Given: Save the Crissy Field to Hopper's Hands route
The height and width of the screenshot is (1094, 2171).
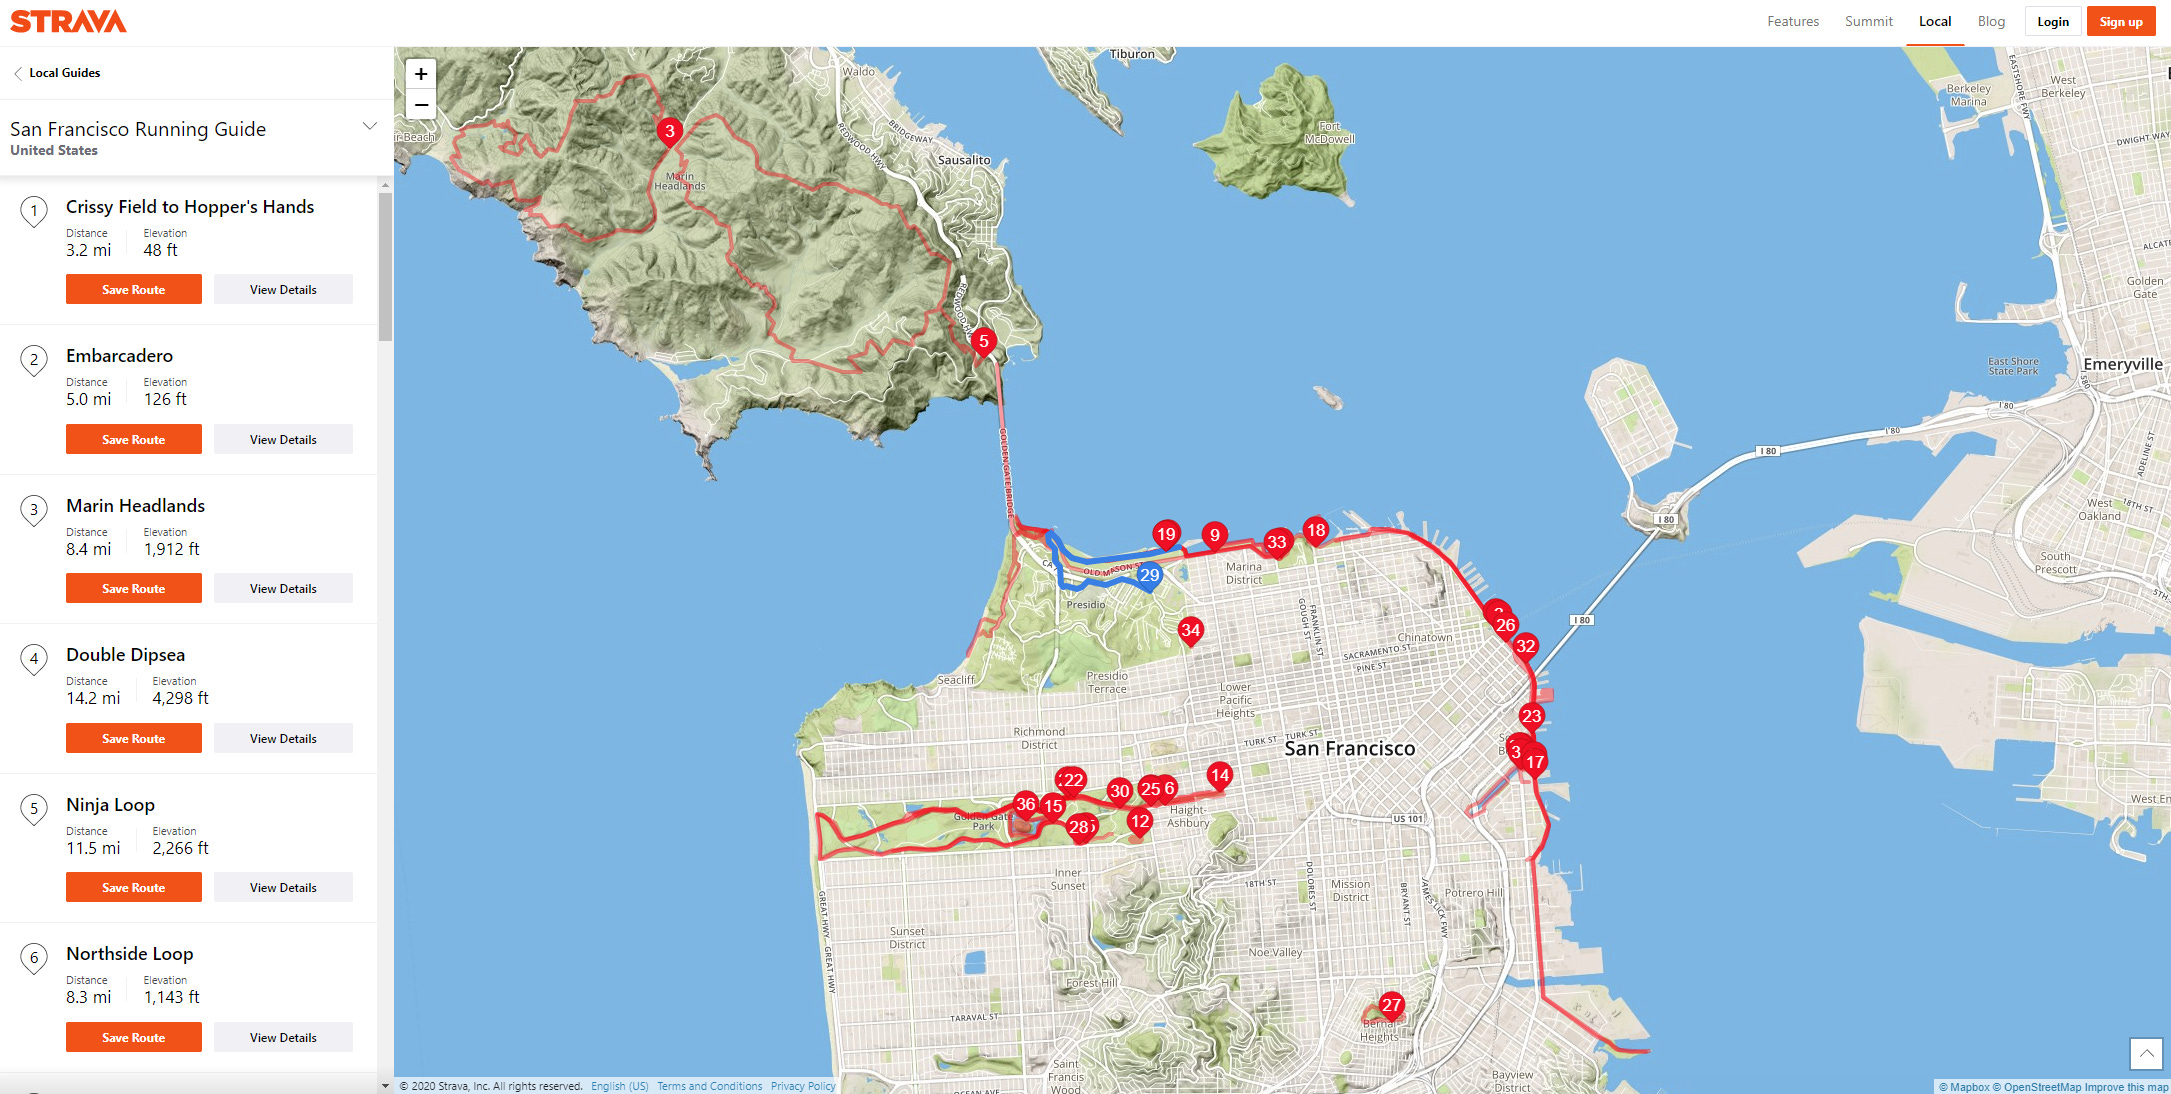Looking at the screenshot, I should [134, 290].
